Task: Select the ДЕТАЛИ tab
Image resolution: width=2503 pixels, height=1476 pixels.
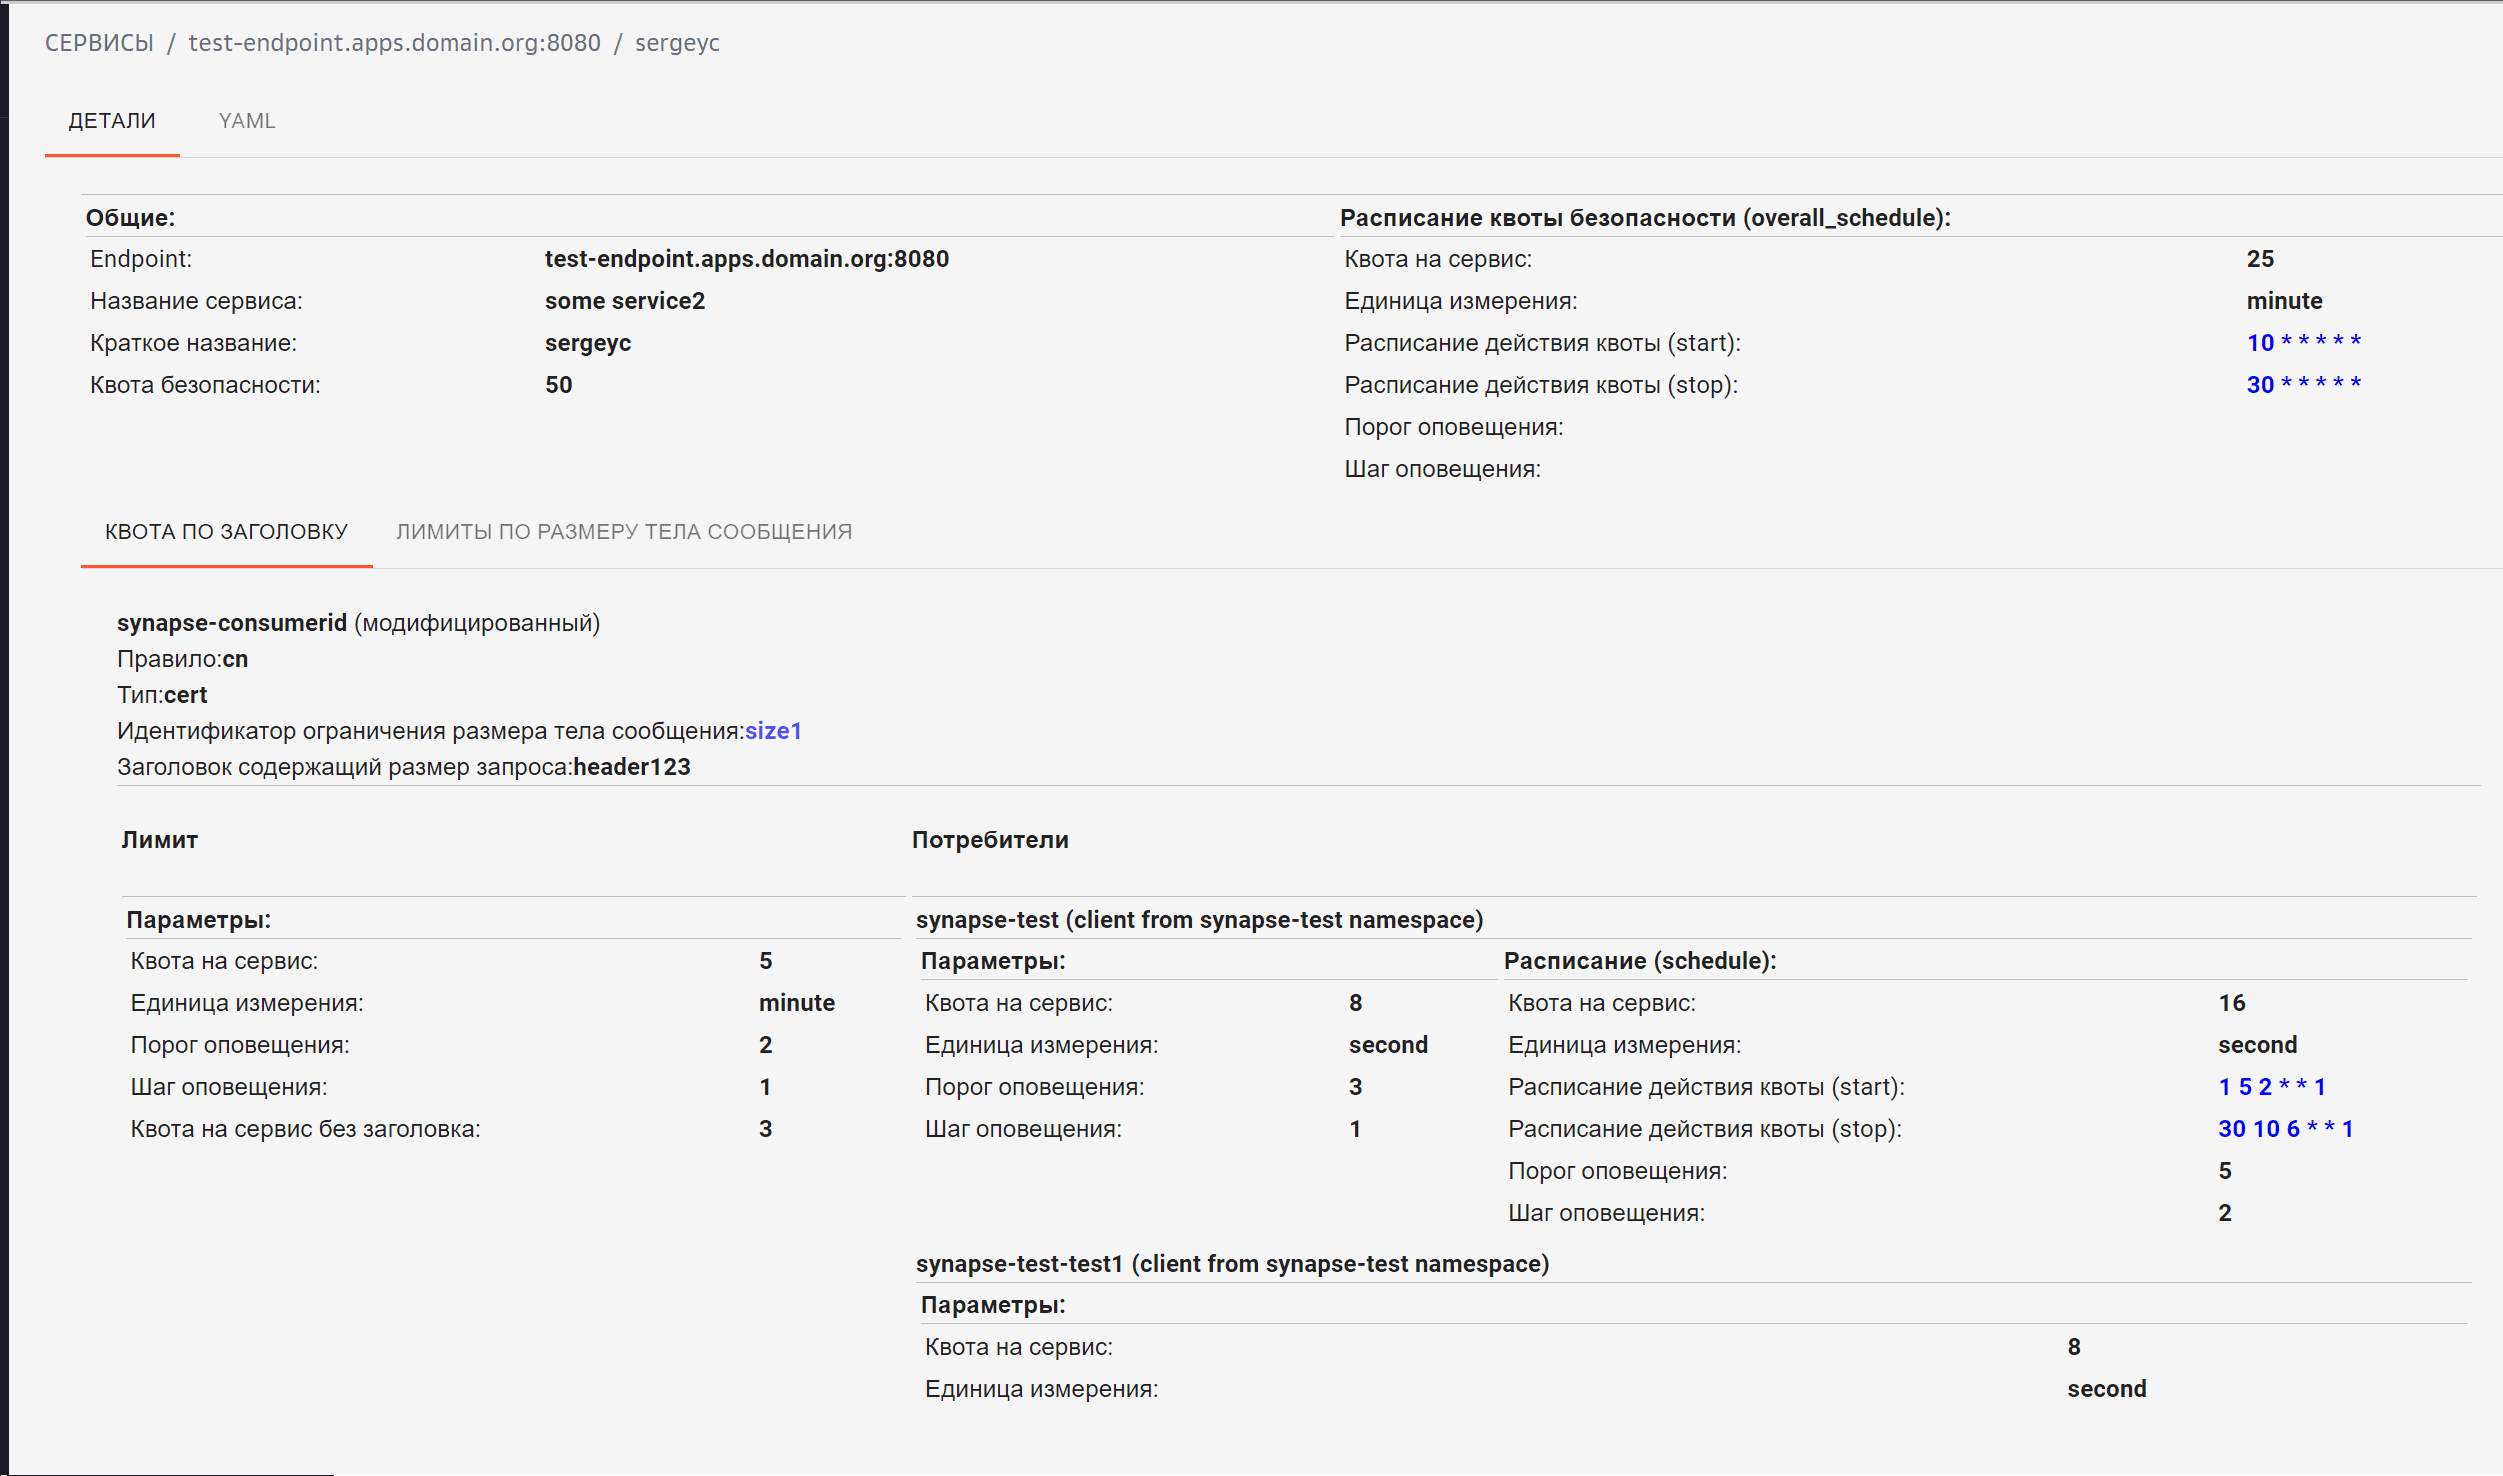Action: 112,121
